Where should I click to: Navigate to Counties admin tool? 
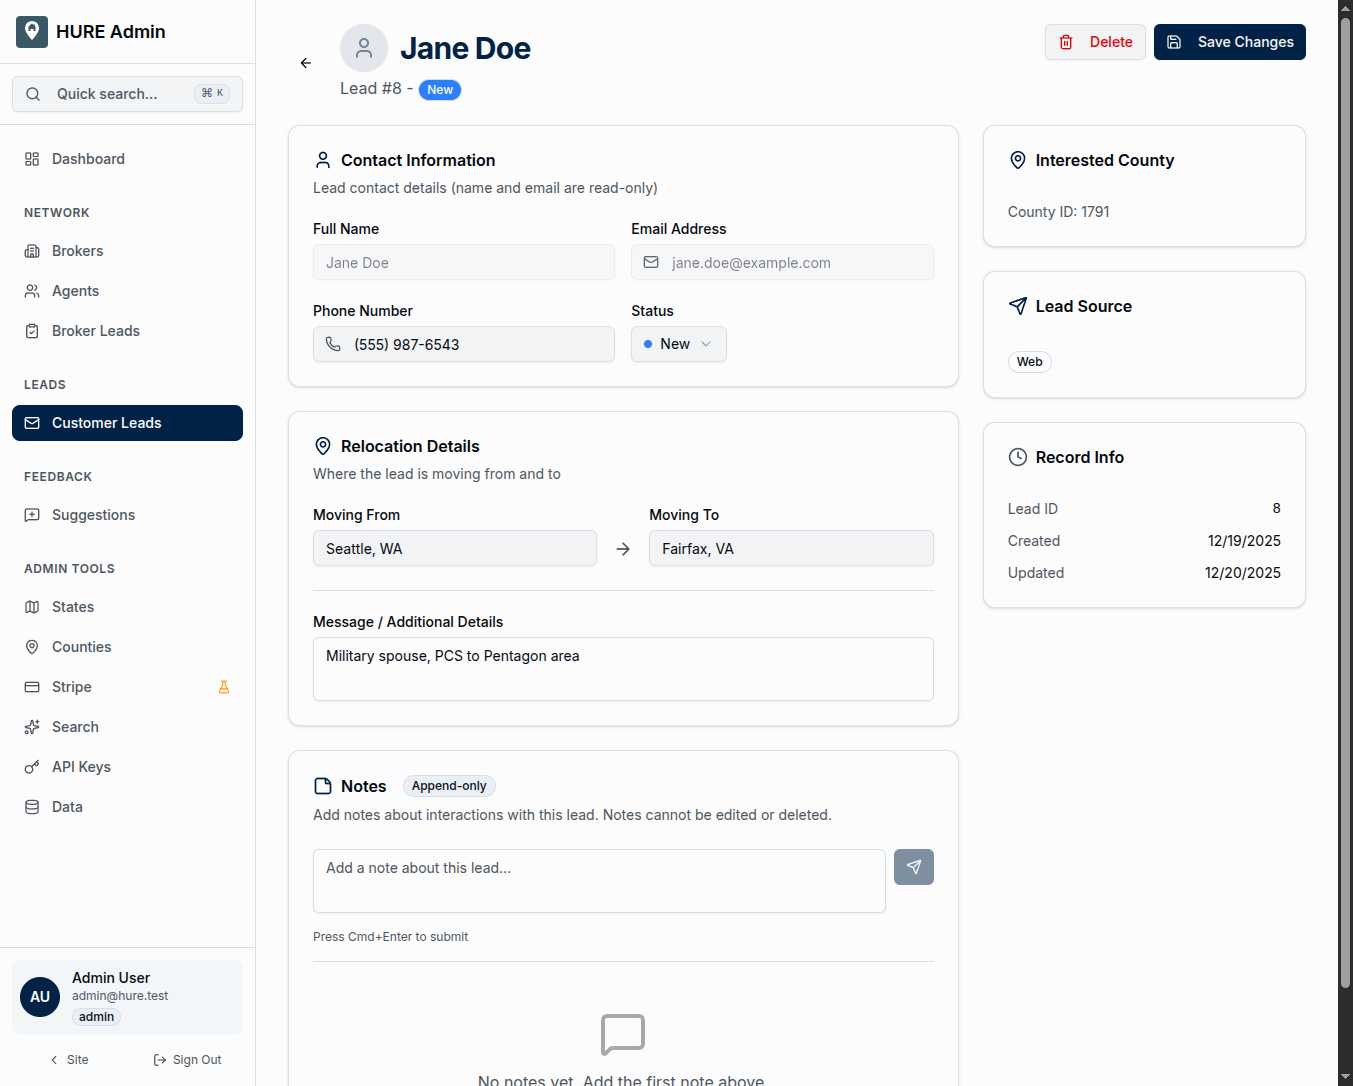(81, 647)
